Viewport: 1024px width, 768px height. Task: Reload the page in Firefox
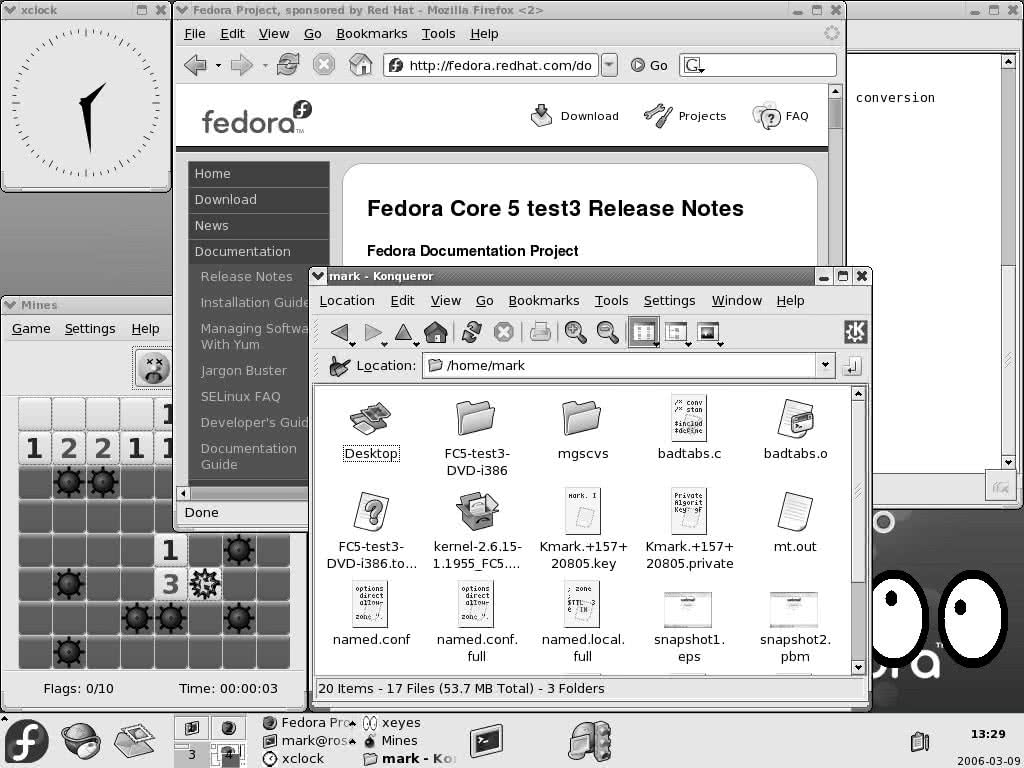pyautogui.click(x=288, y=65)
